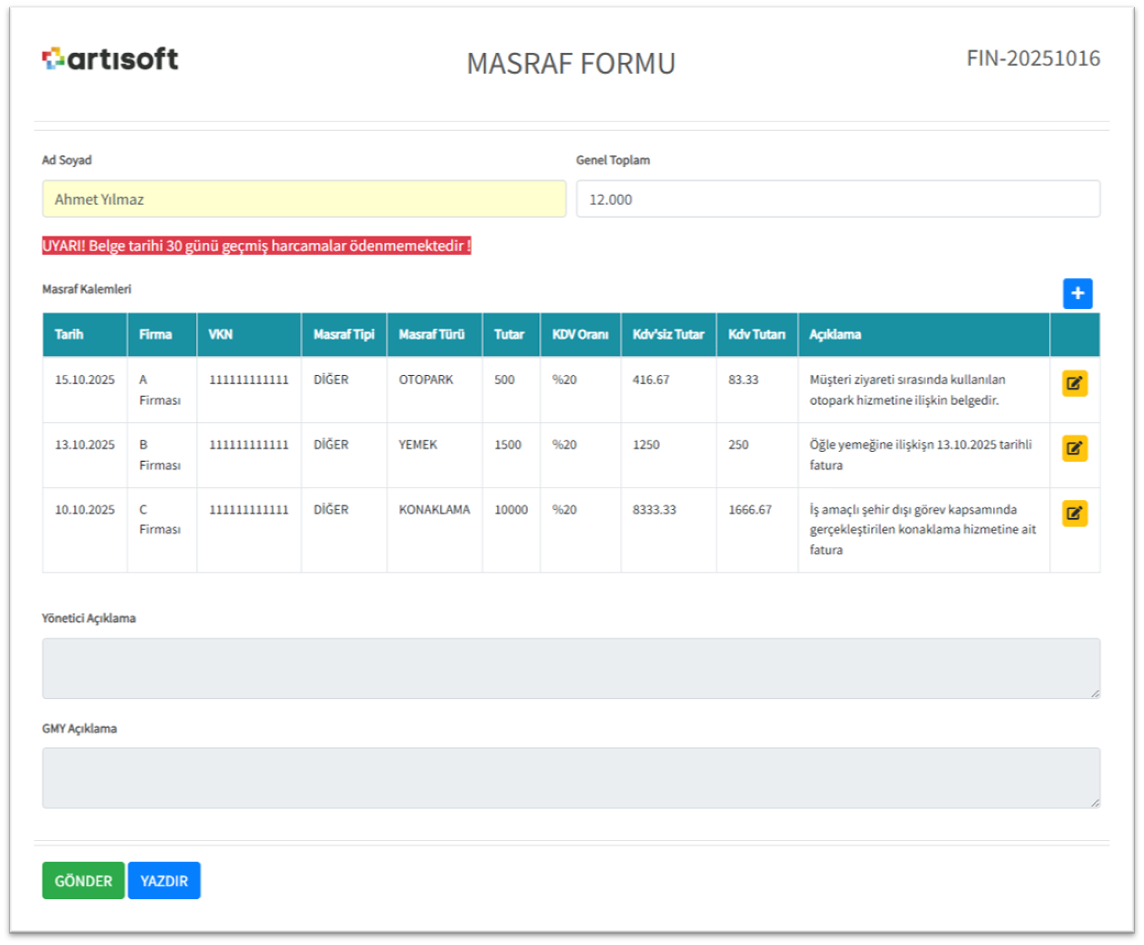
Task: Edit the YEMEK expense row
Action: 1074,448
